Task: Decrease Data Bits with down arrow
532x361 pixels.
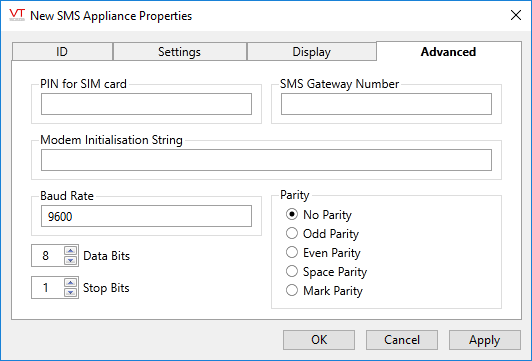Action: [x=70, y=260]
